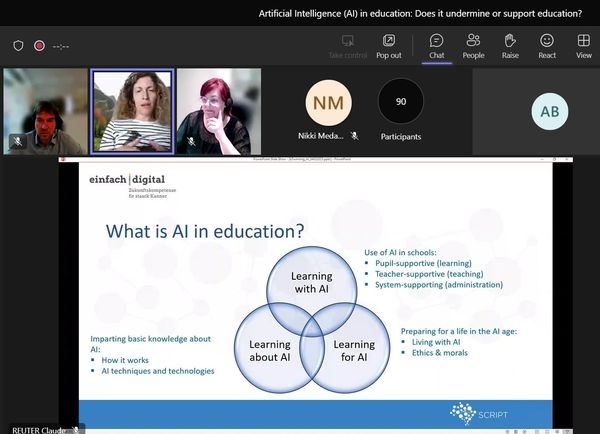Click muted mic icon on red-haired woman's video
600x434 pixels.
coord(191,142)
